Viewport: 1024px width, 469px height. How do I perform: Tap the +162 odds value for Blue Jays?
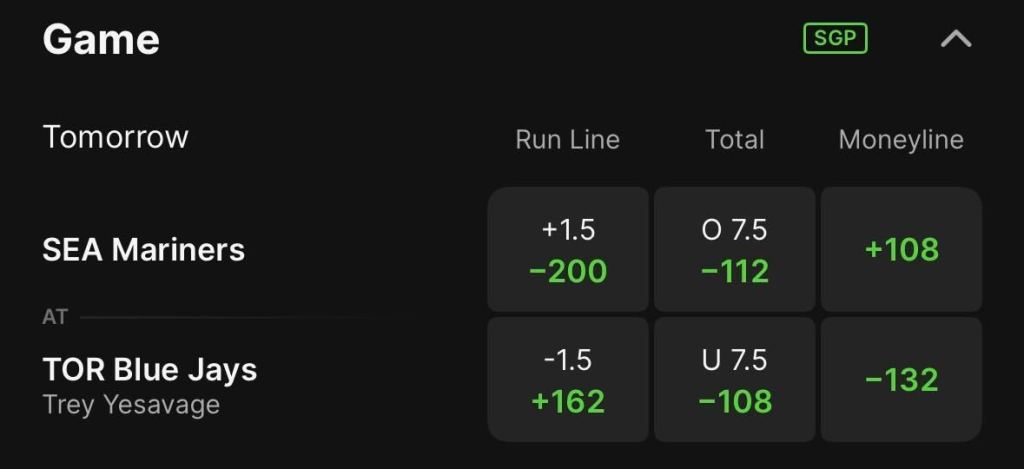[568, 402]
